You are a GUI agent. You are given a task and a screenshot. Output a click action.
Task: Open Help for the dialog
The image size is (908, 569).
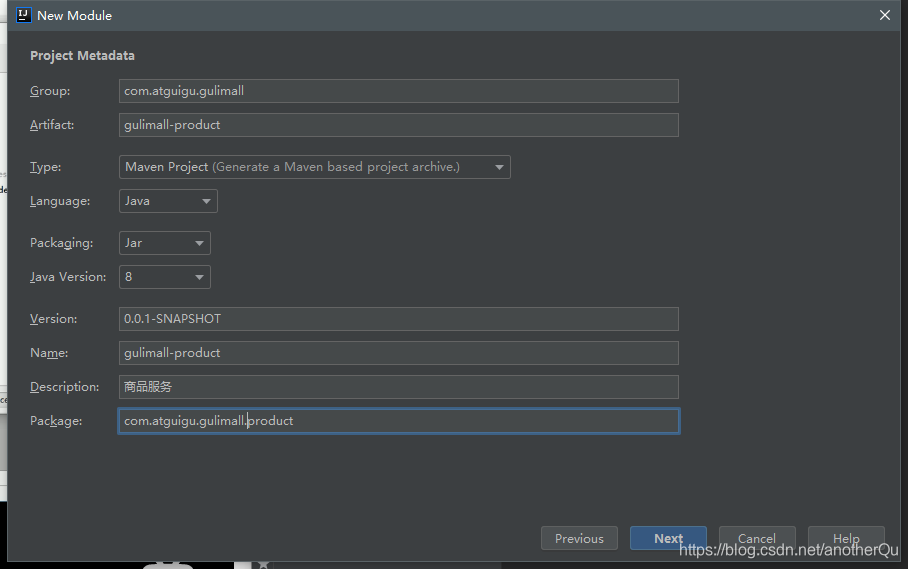pos(846,538)
